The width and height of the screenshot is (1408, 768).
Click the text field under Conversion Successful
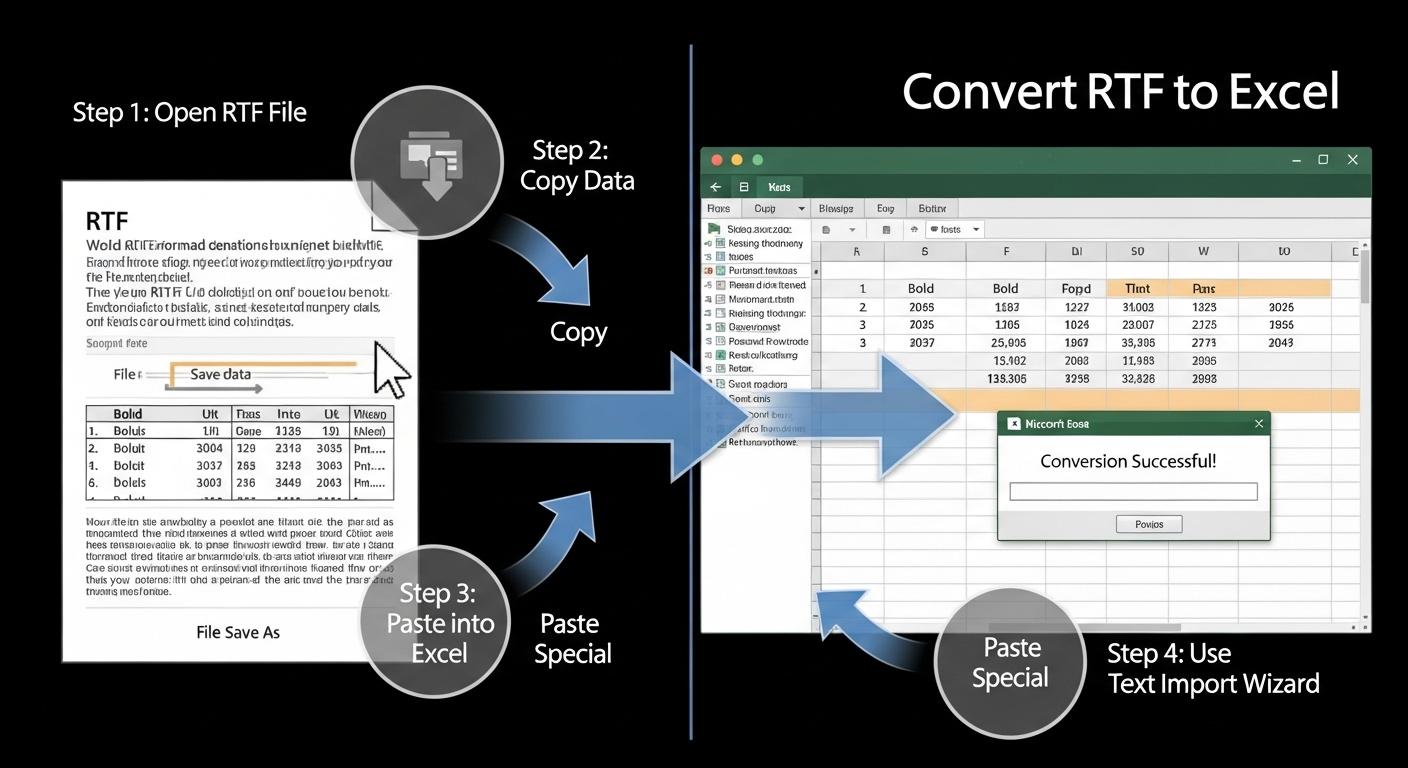[x=1133, y=491]
